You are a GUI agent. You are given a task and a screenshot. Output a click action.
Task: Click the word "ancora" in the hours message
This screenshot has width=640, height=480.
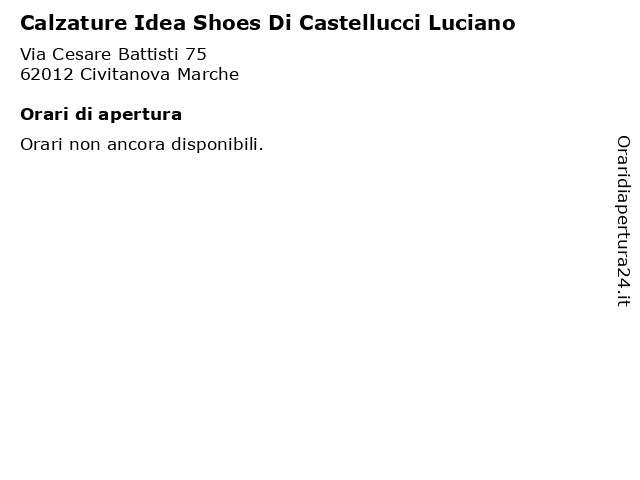tap(136, 145)
